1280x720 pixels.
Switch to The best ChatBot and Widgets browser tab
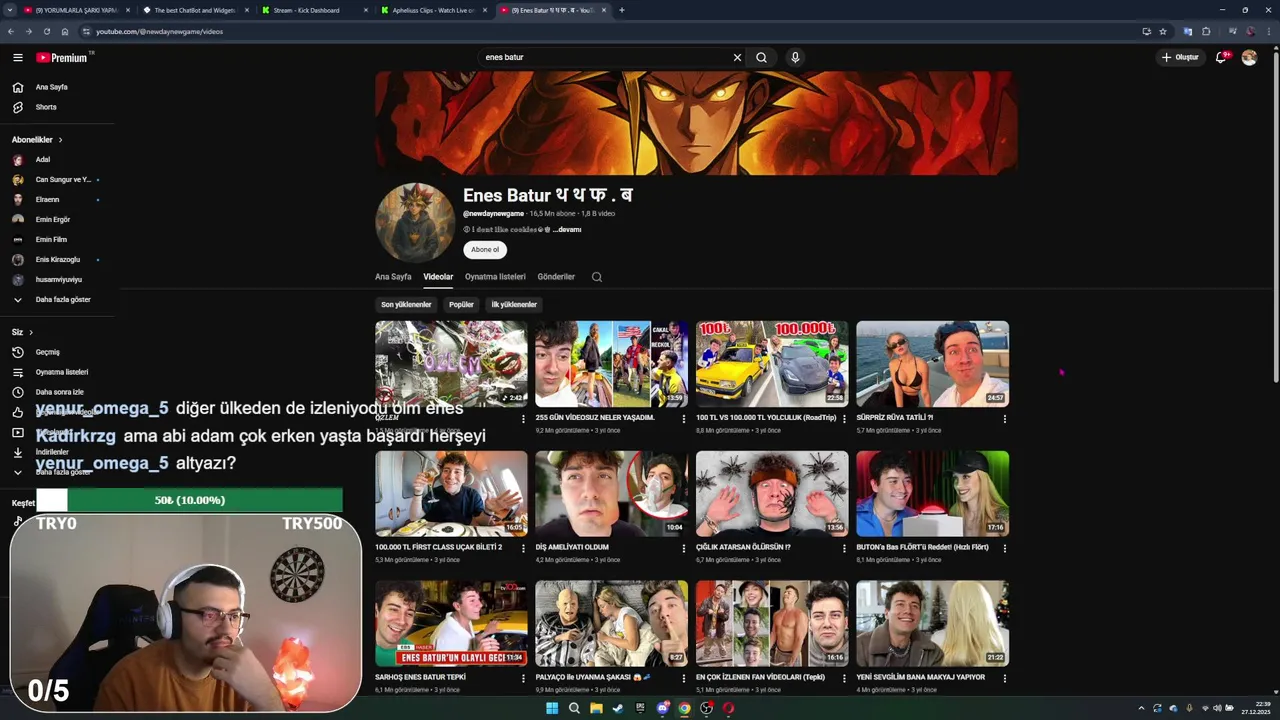(194, 10)
